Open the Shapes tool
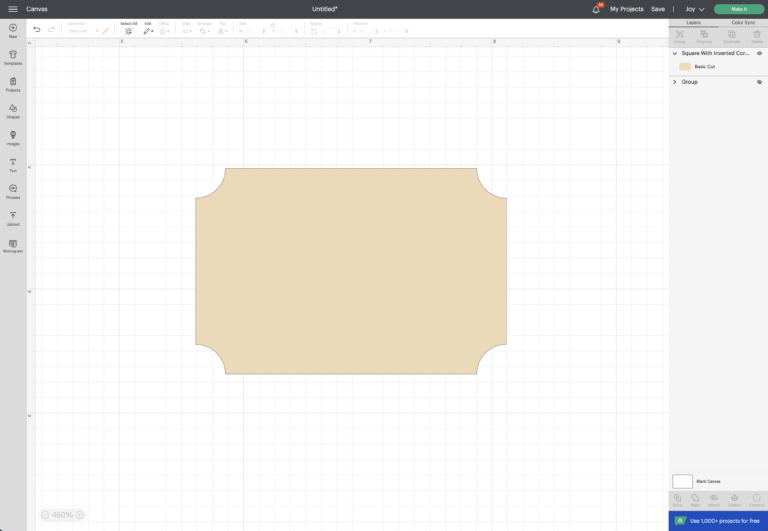 [13, 110]
